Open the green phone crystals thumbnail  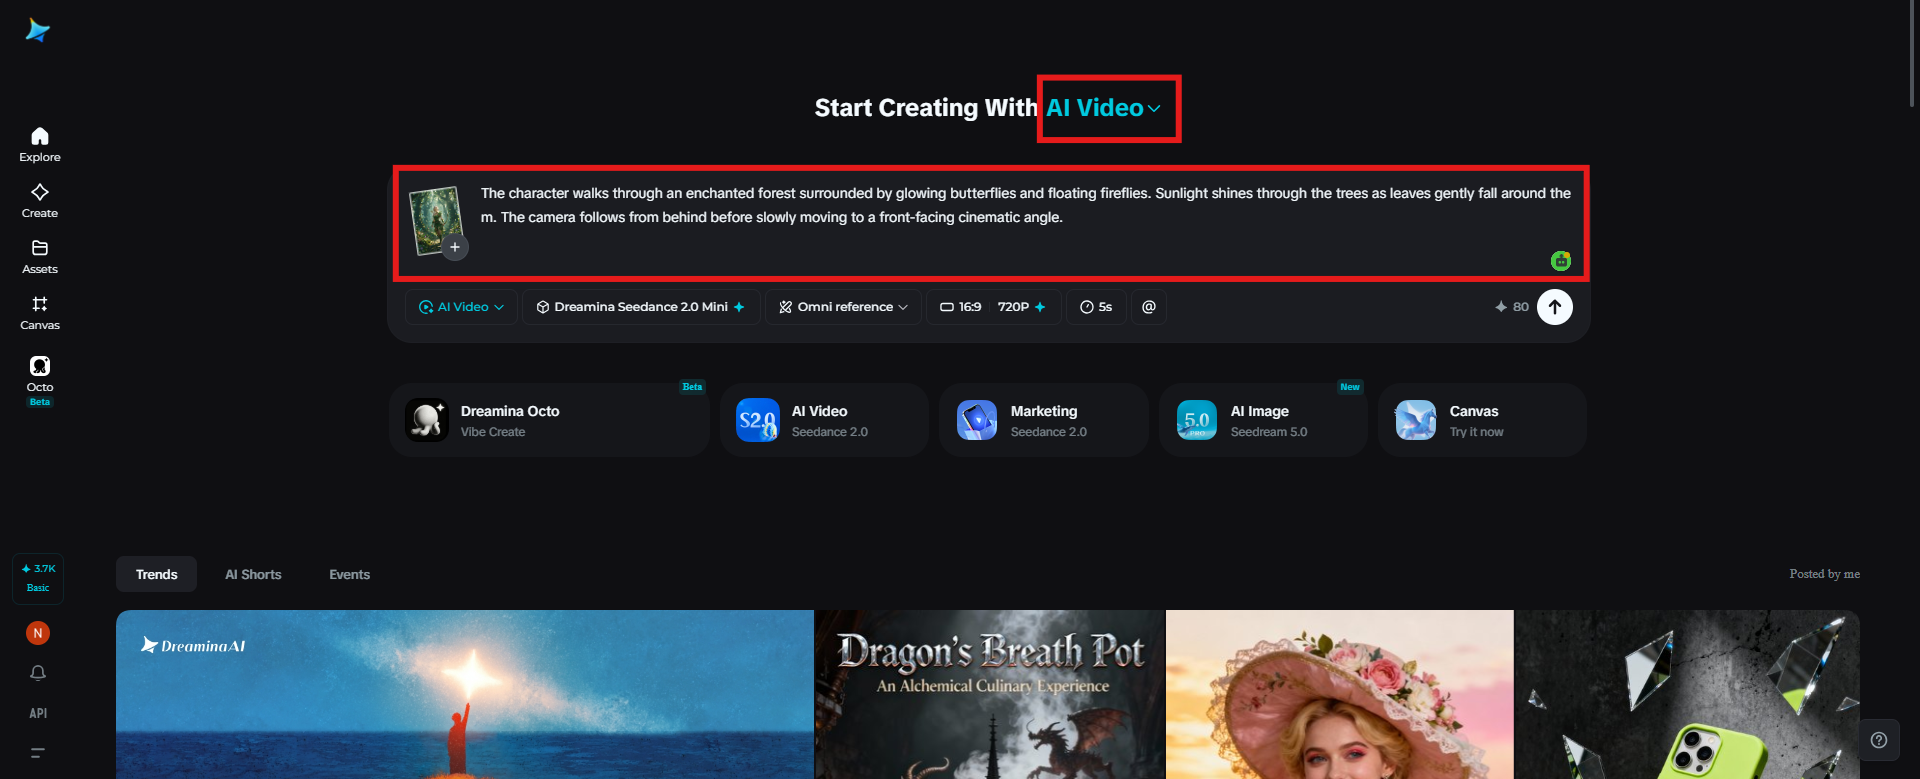pos(1687,694)
